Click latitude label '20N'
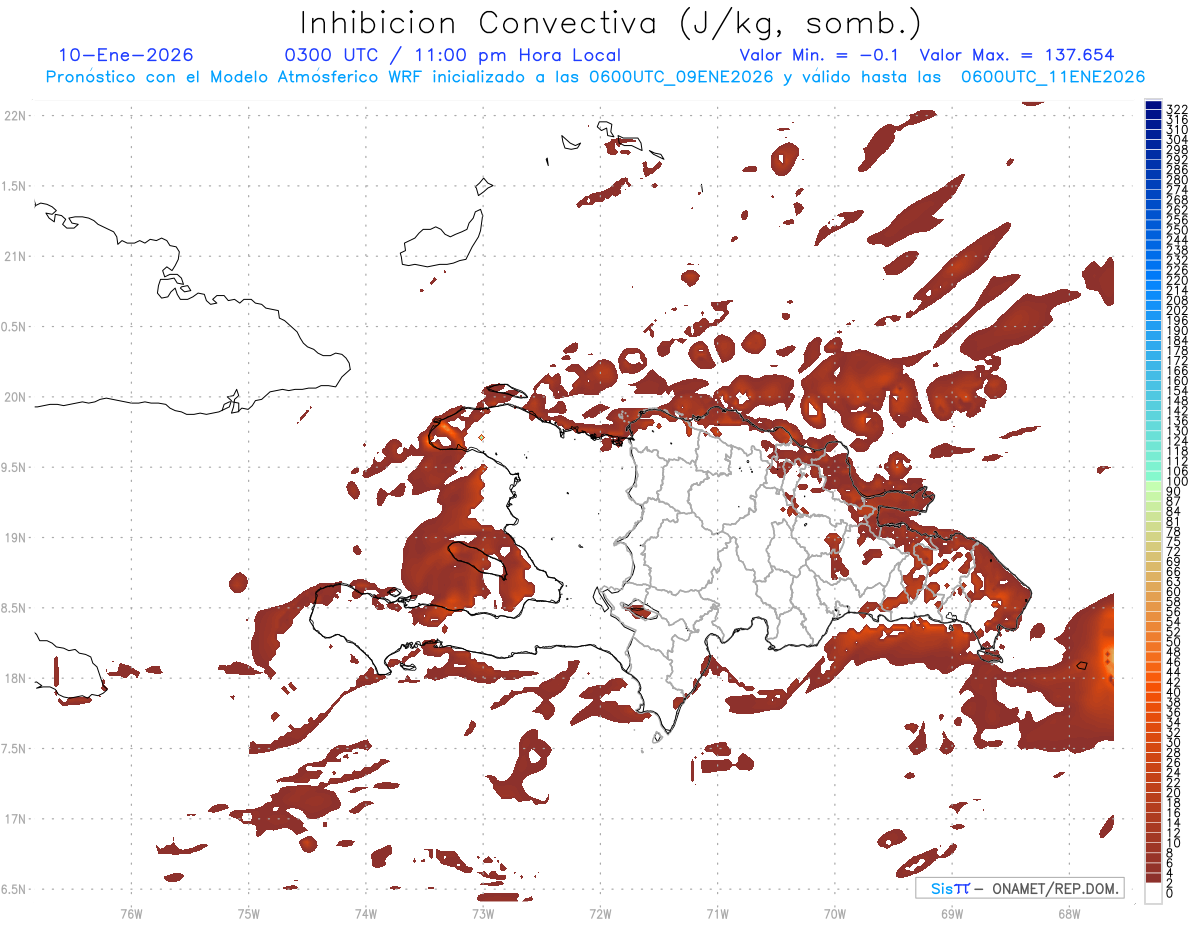This screenshot has height=927, width=1200. [15, 397]
